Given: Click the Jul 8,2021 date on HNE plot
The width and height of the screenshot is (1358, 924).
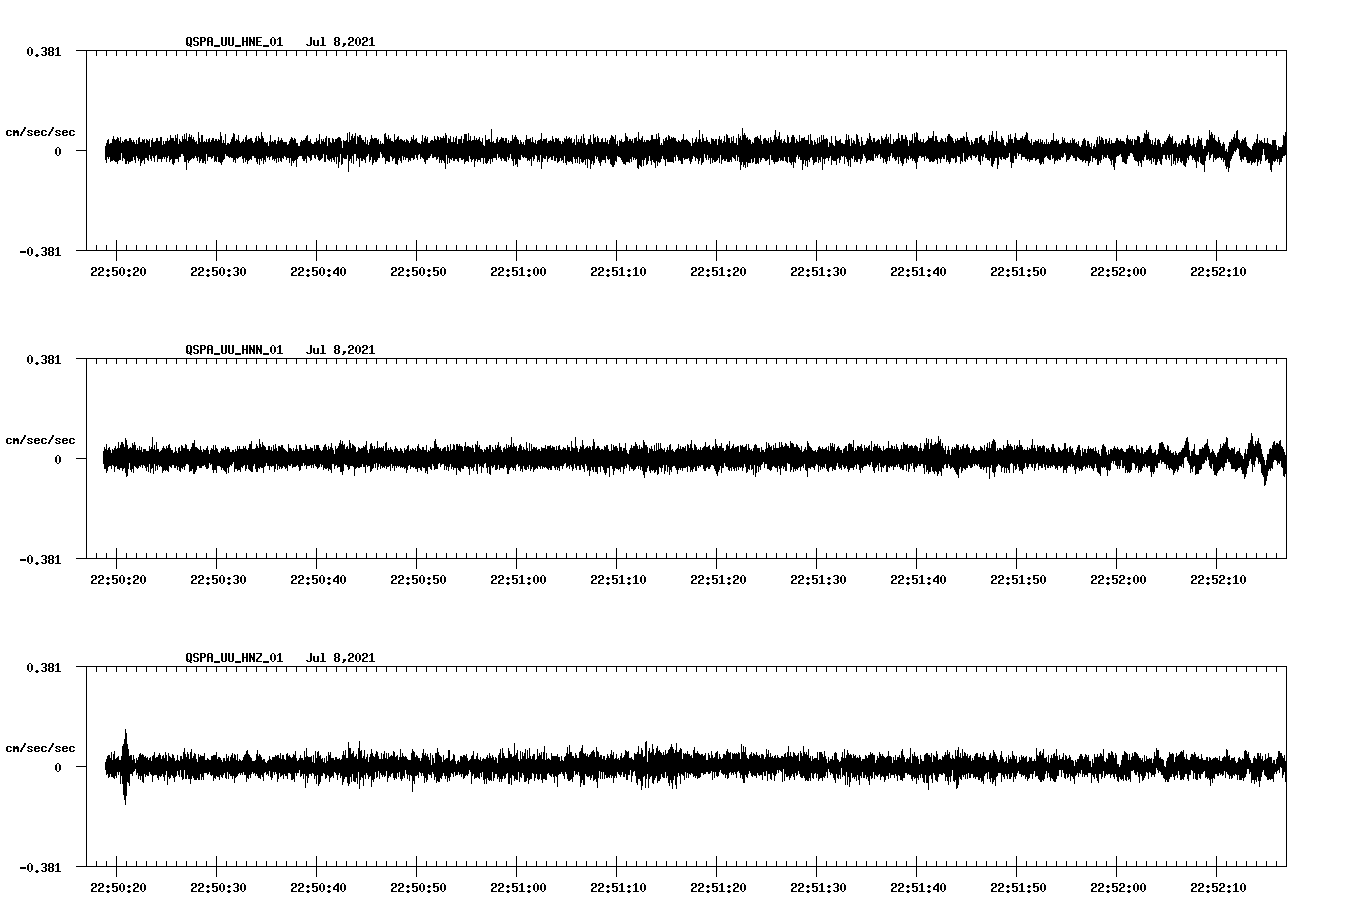Looking at the screenshot, I should click(x=340, y=42).
